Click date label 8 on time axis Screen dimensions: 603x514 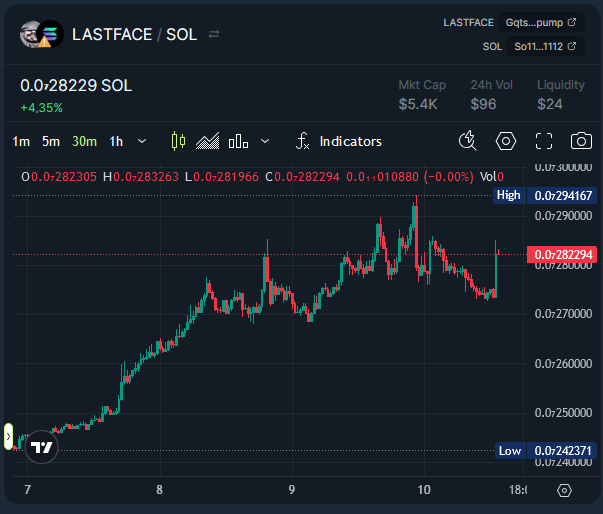[x=159, y=489]
